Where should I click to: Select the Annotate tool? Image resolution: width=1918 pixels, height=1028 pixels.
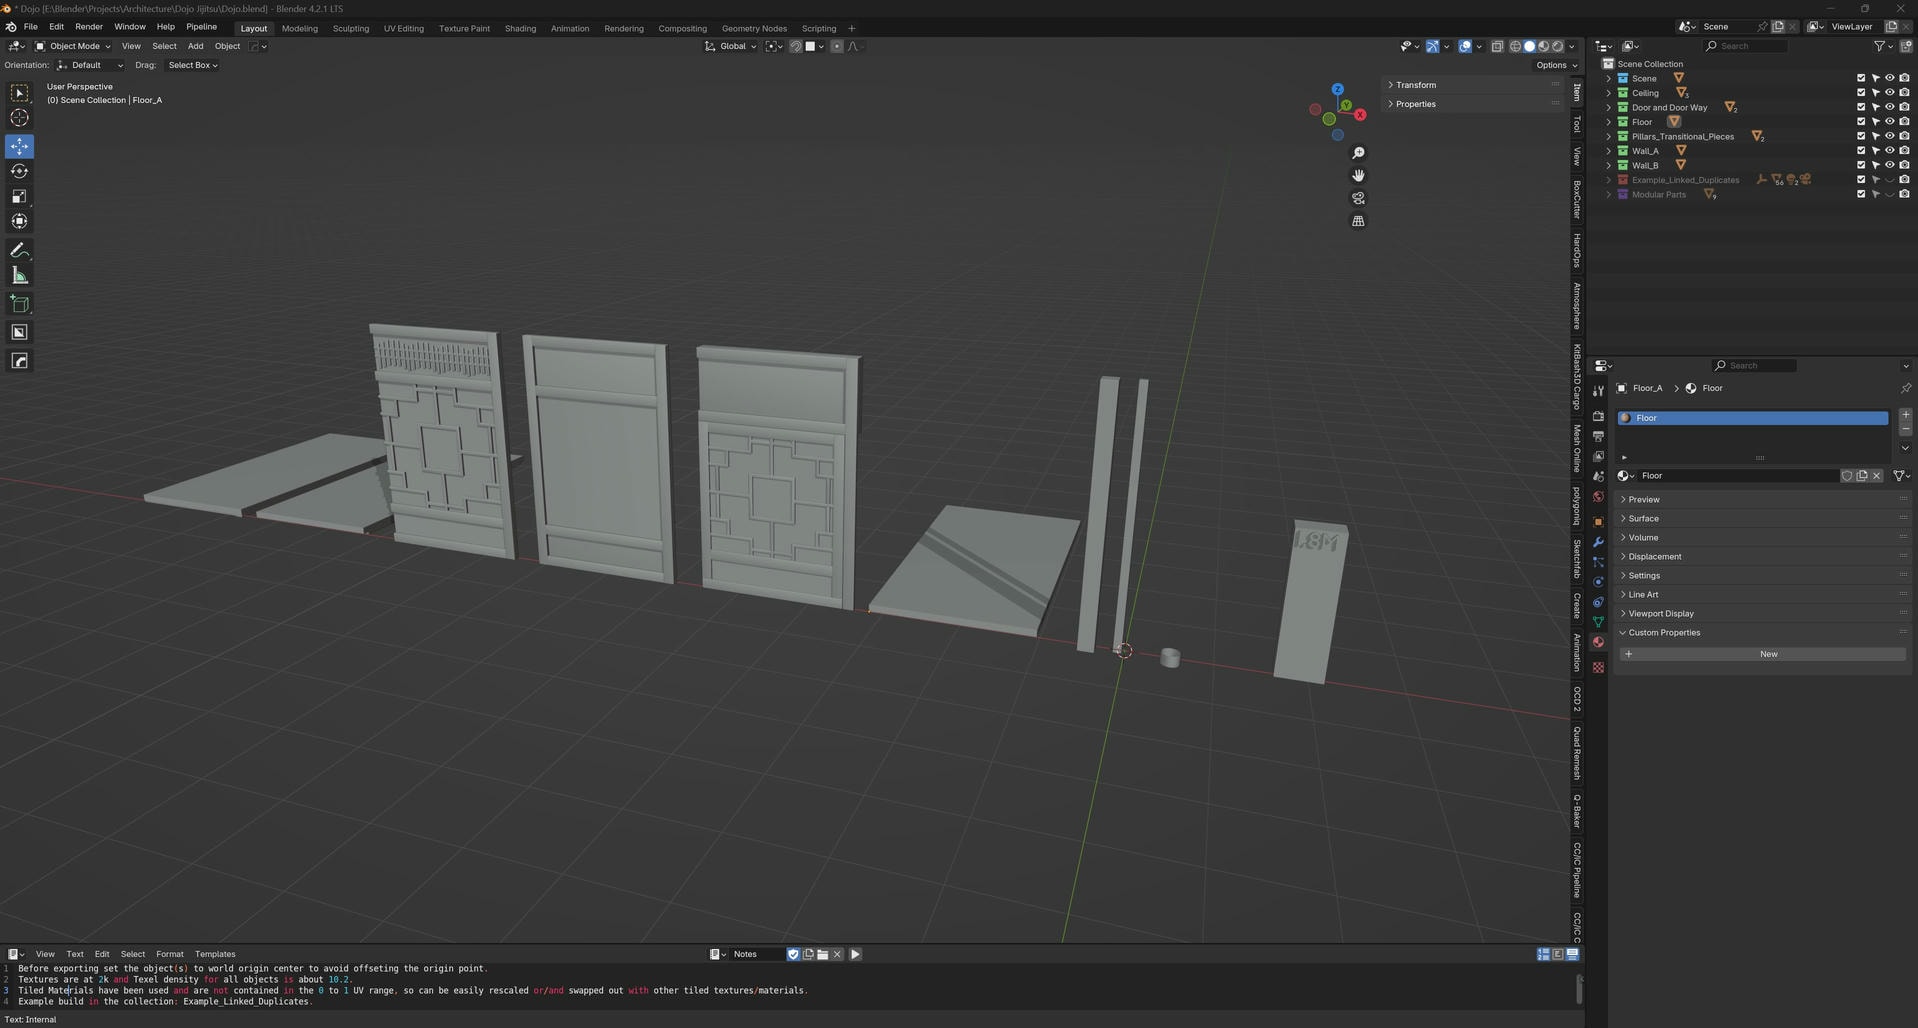[x=19, y=250]
